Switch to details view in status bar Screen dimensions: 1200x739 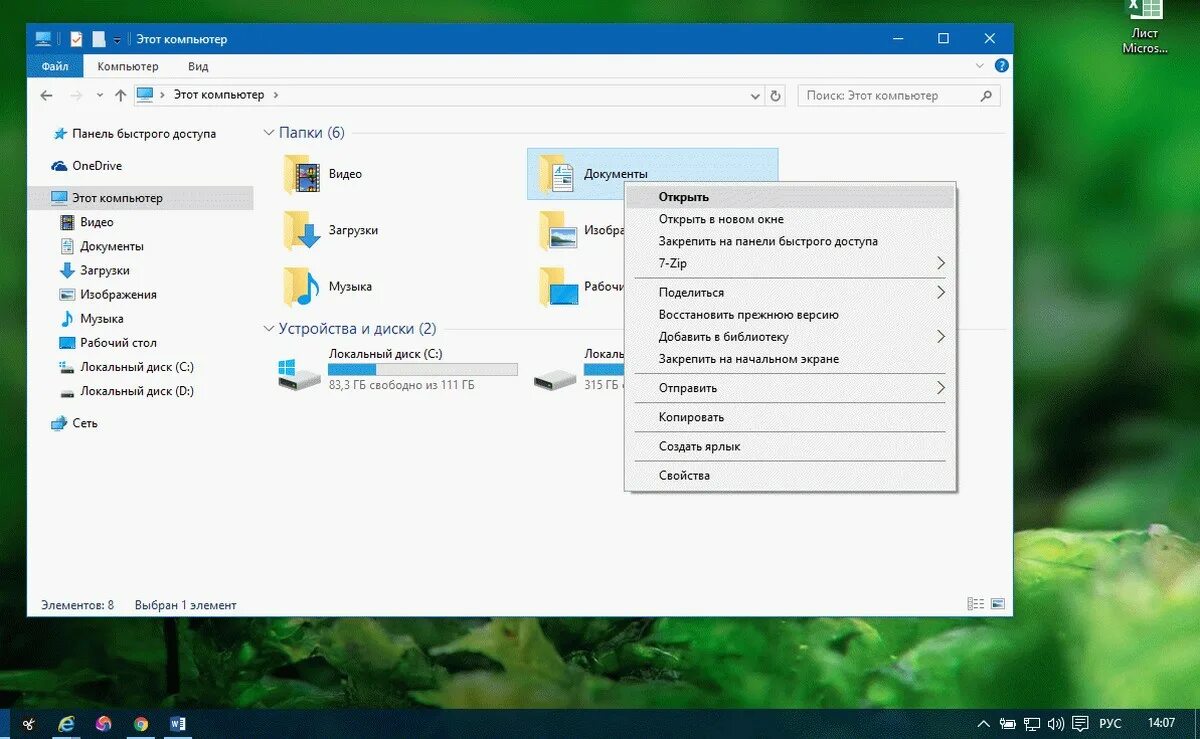pyautogui.click(x=976, y=604)
